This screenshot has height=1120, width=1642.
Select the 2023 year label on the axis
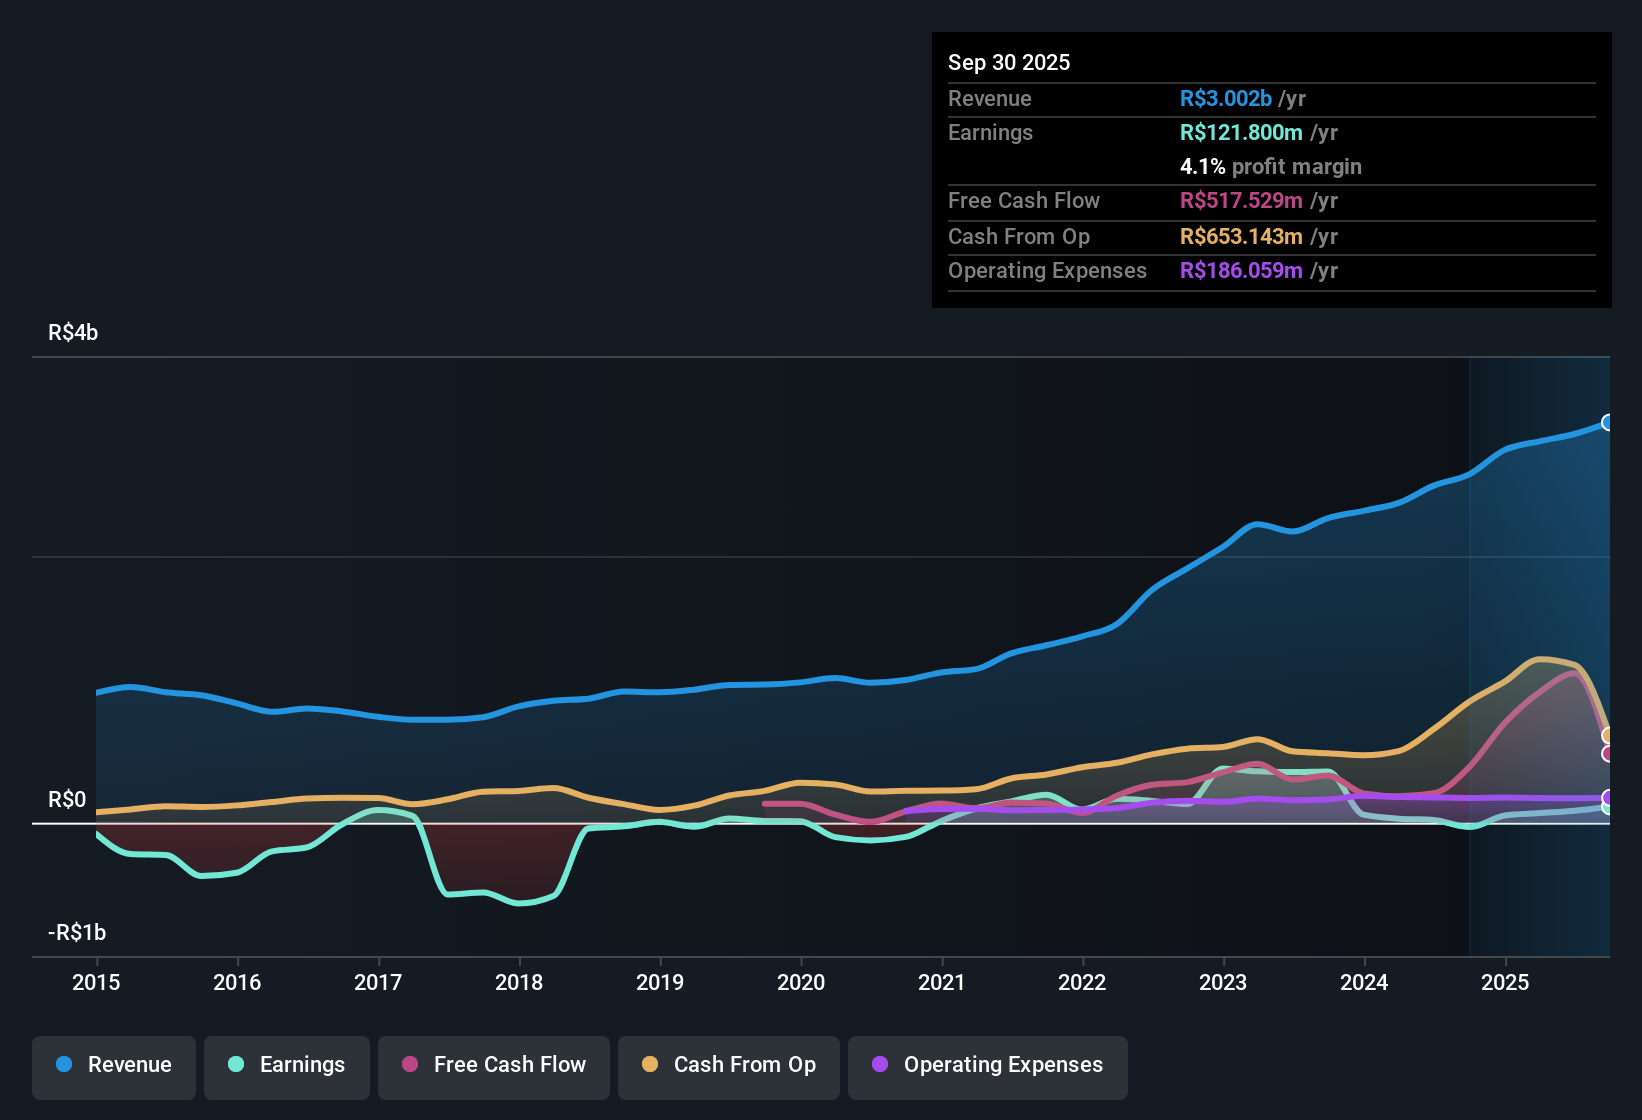[x=1222, y=983]
